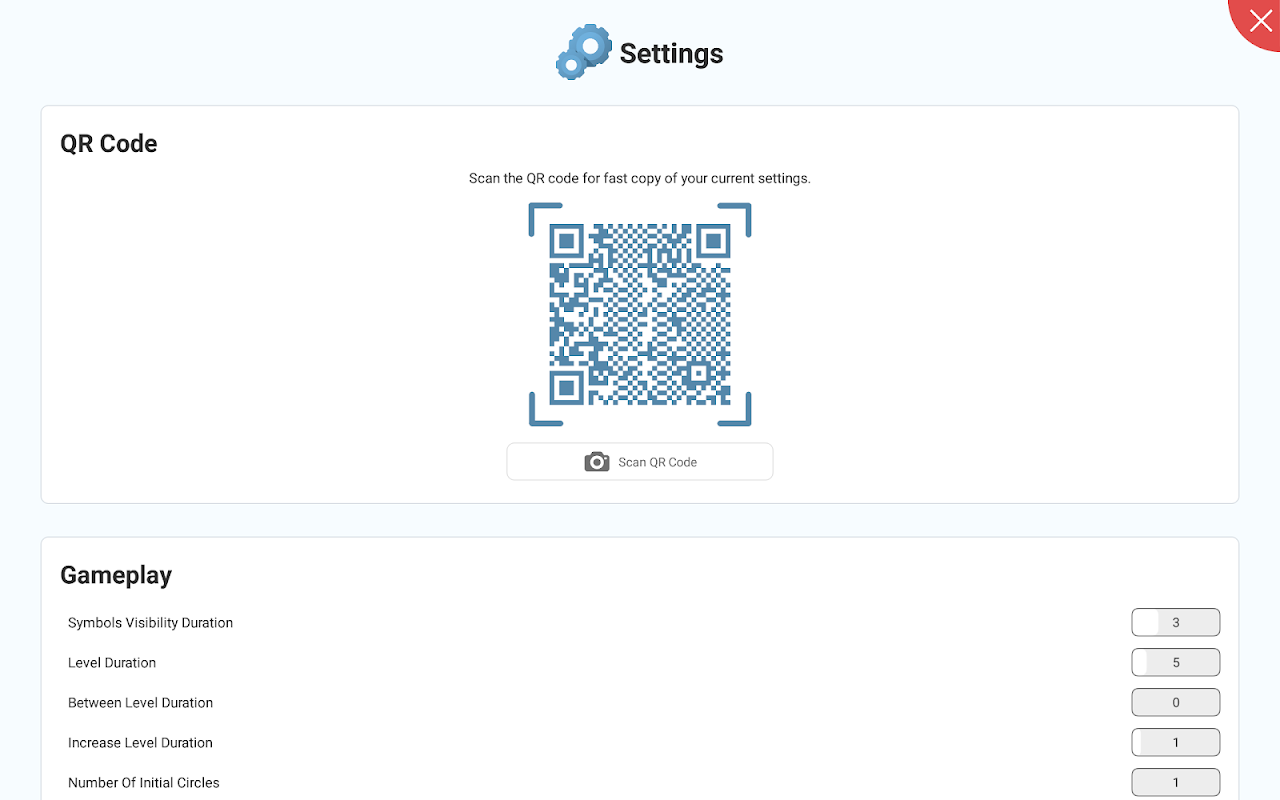Click the Gameplay section heading

[x=116, y=575]
